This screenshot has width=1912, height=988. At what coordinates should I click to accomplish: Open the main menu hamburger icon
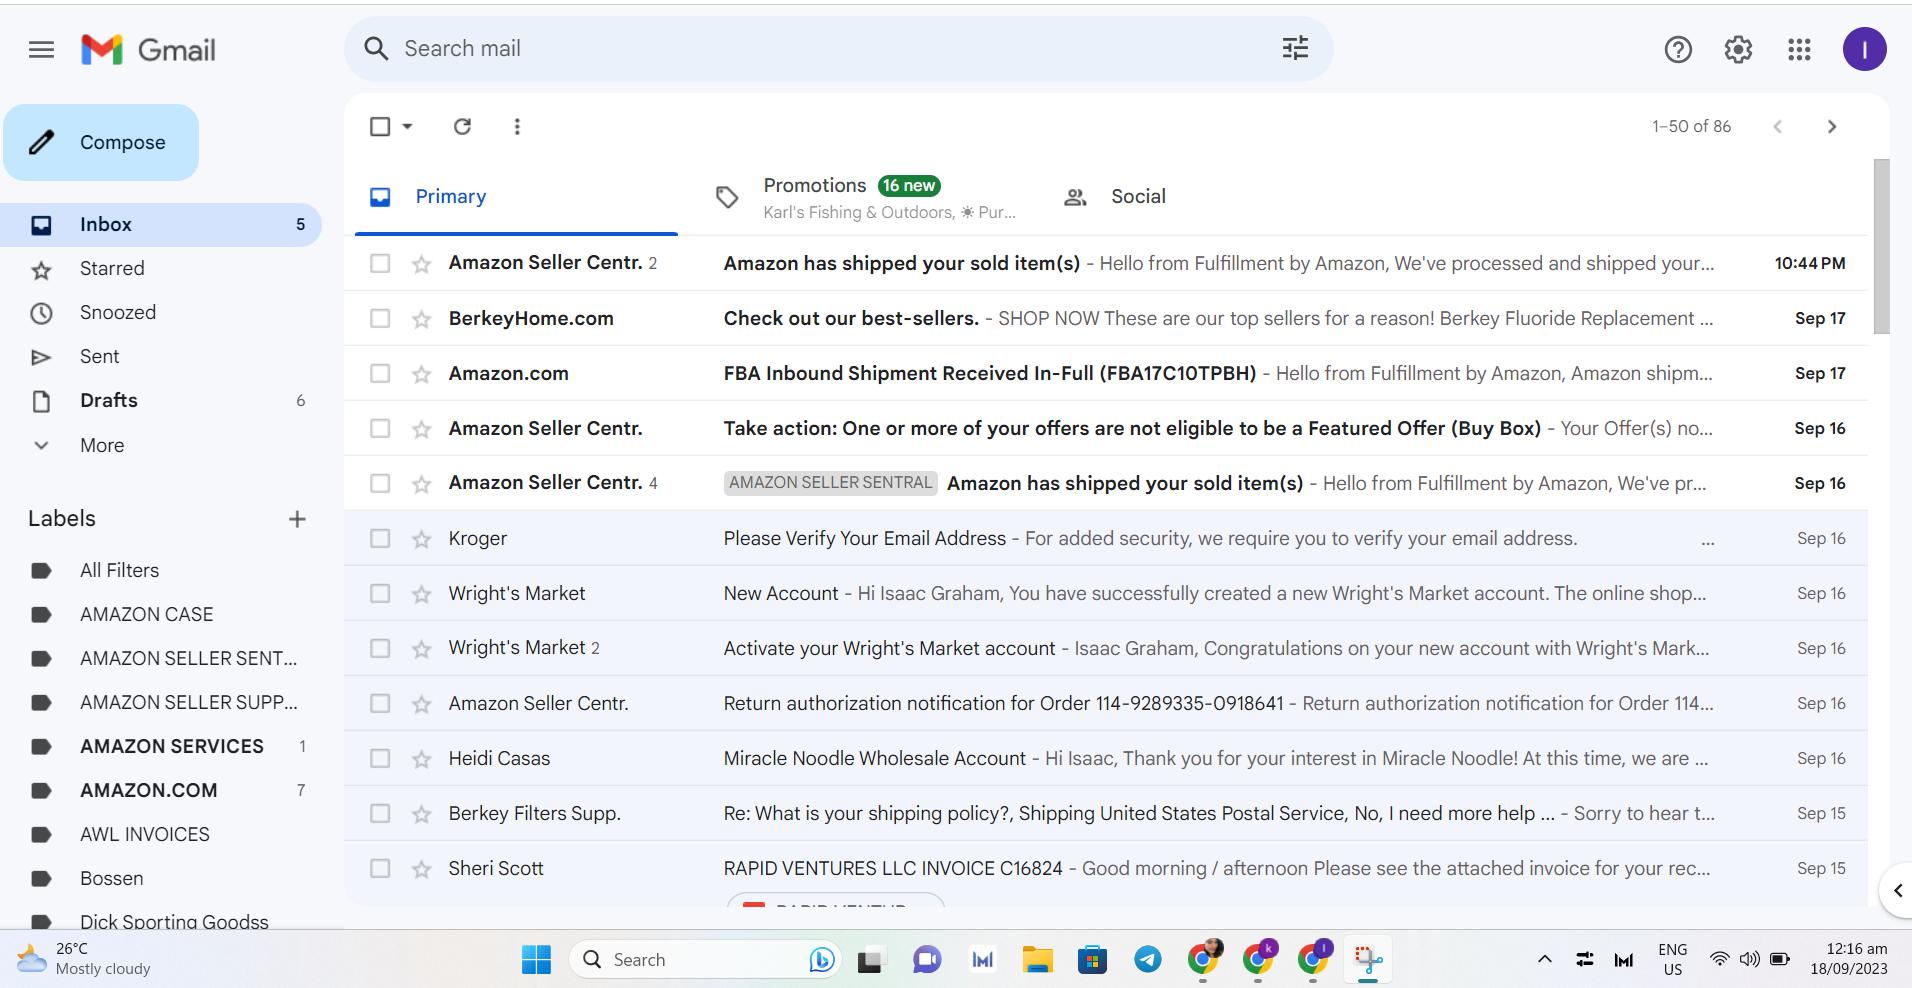[x=41, y=49]
